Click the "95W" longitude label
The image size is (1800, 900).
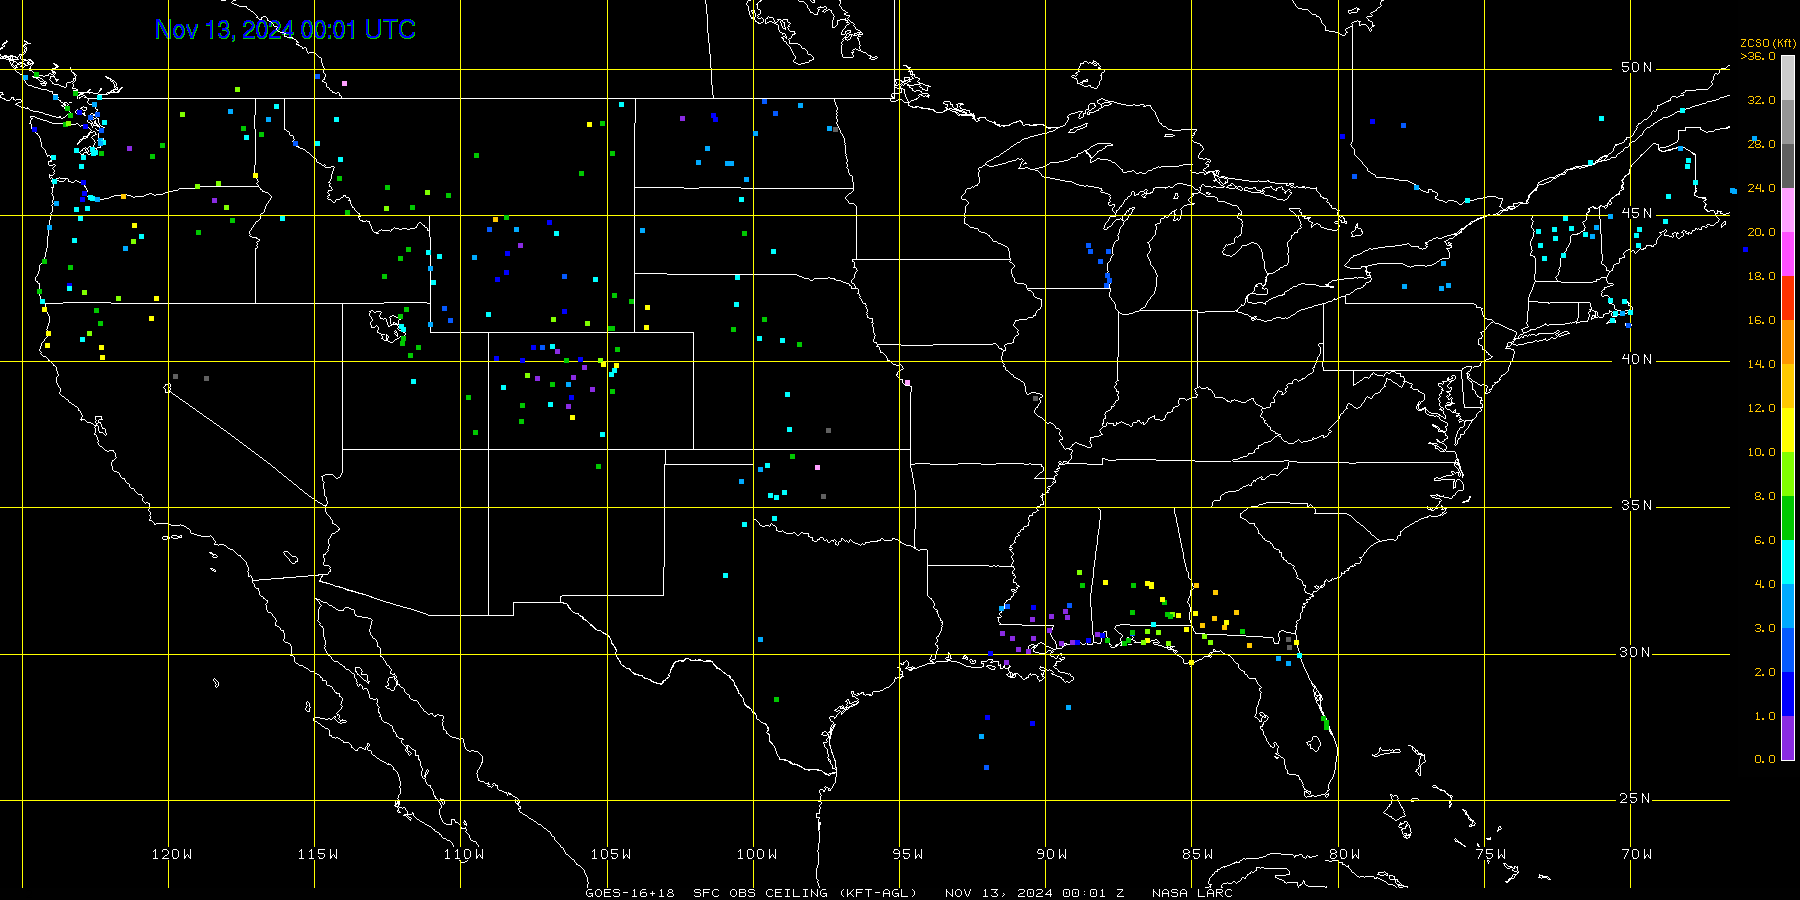point(908,854)
